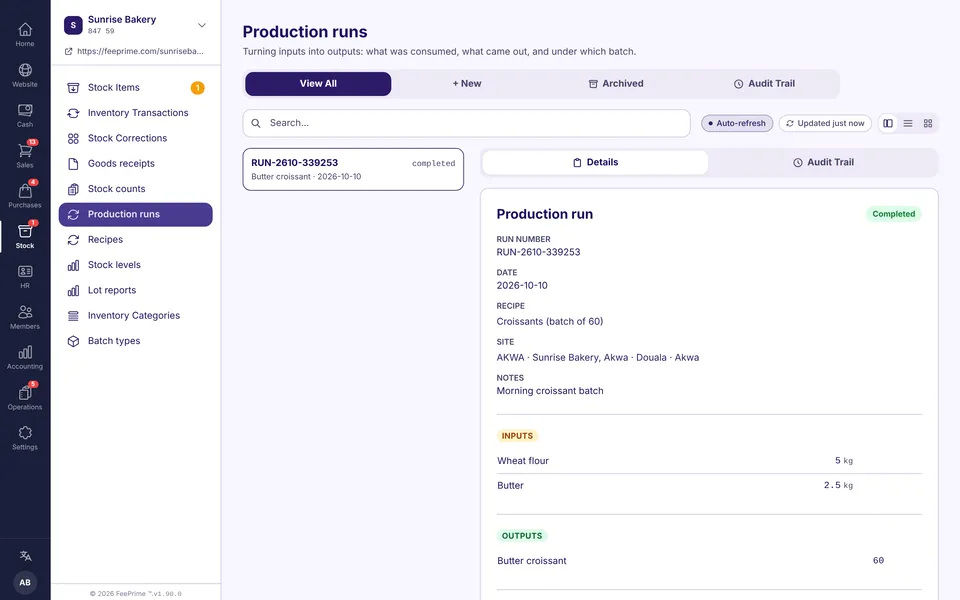Open Stock Items in sidebar
This screenshot has width=960, height=600.
(135, 88)
